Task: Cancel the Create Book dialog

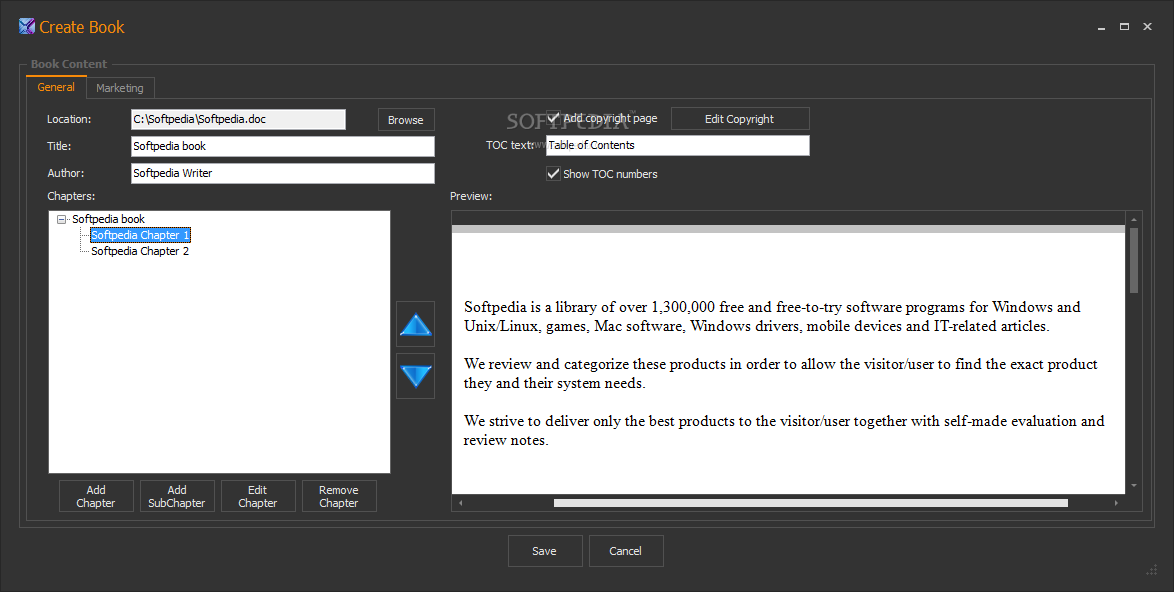Action: 625,551
